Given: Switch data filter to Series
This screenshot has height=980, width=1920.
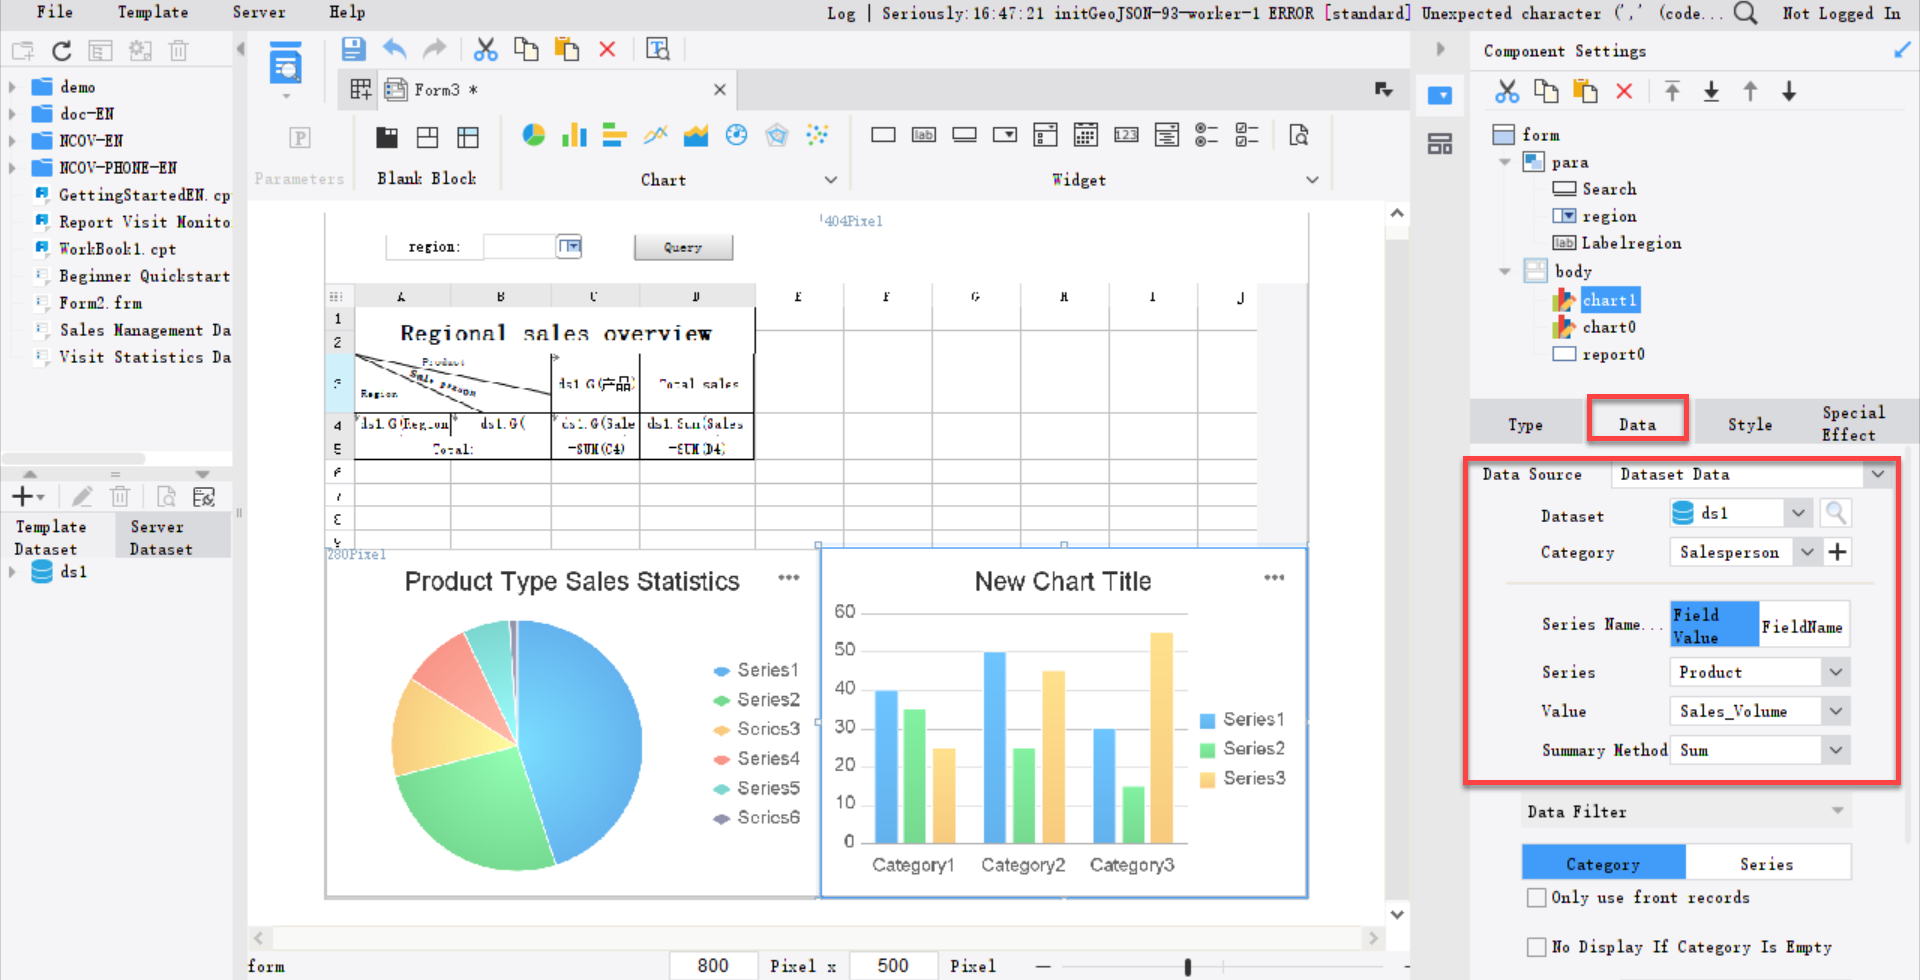Looking at the screenshot, I should point(1767,864).
